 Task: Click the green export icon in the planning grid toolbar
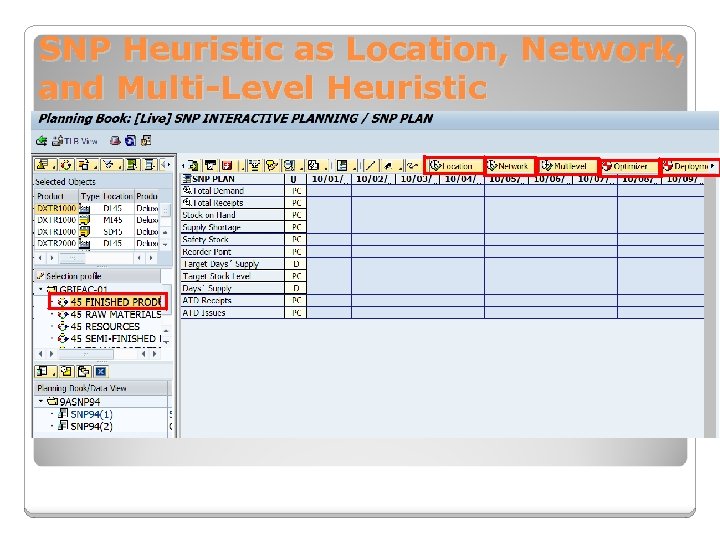pos(193,166)
